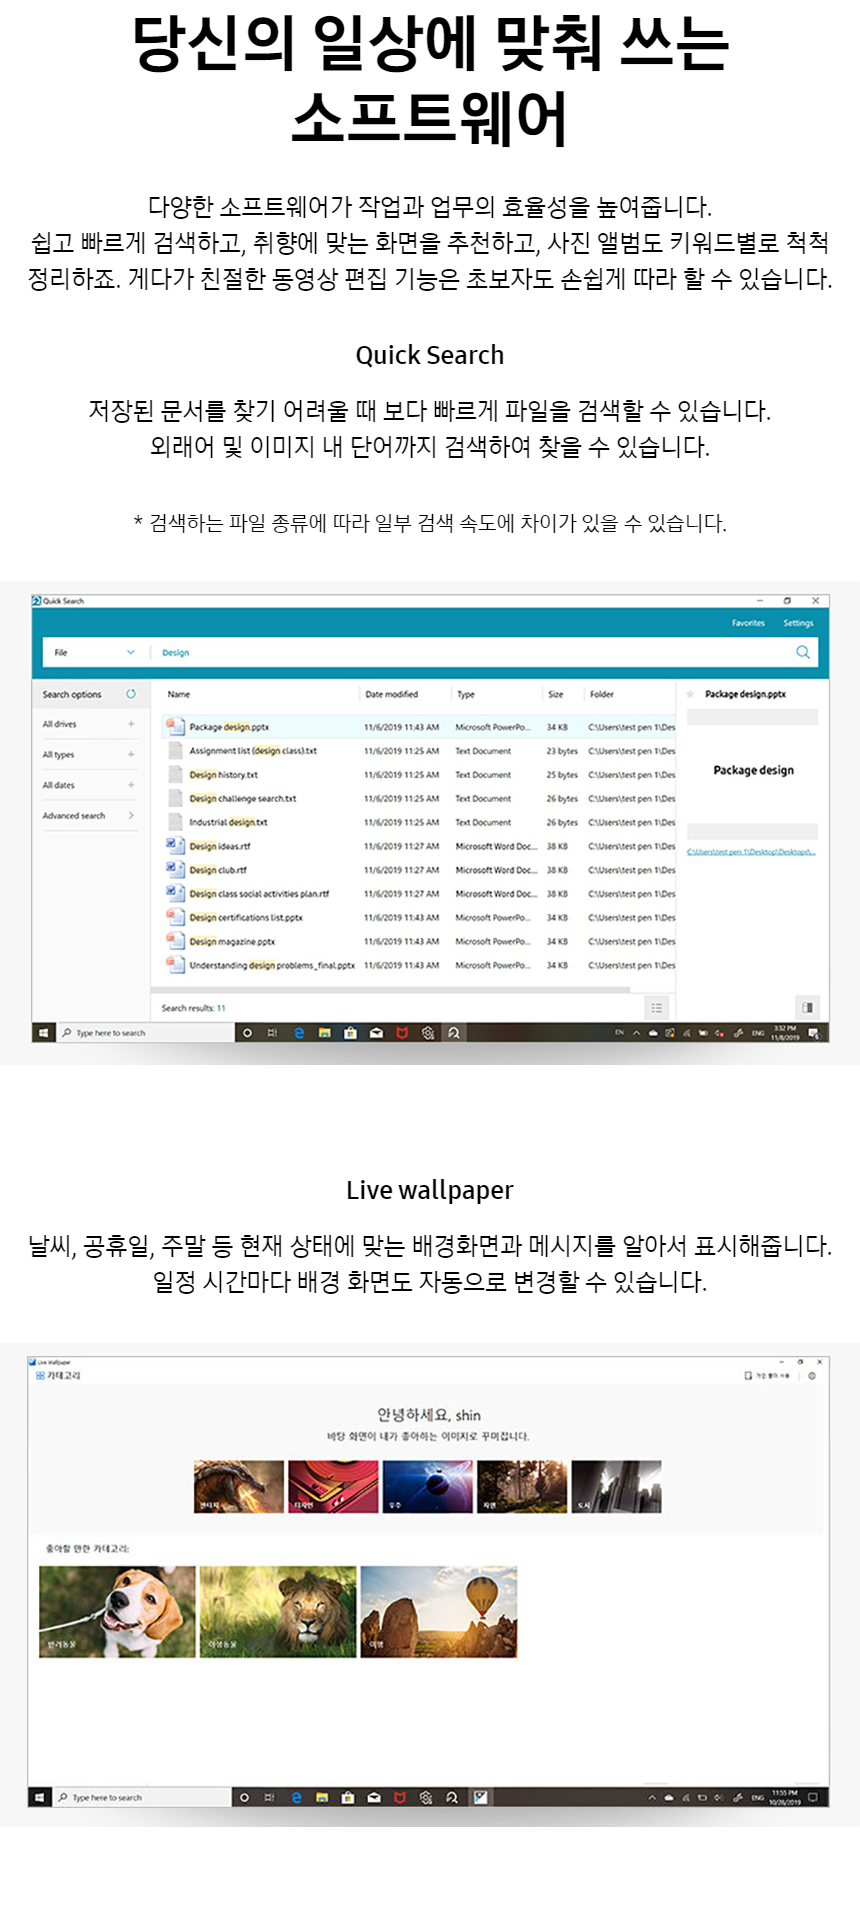
Task: Expand the All types filter
Action: pos(131,755)
